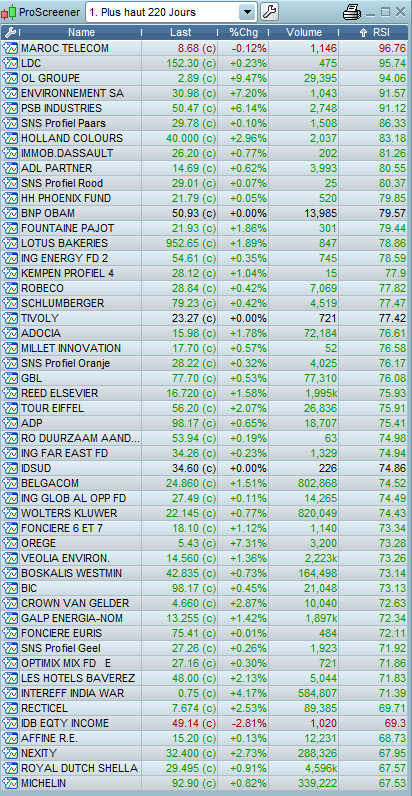The width and height of the screenshot is (412, 796).
Task: Click the volume cell 802,868
Action: click(318, 483)
